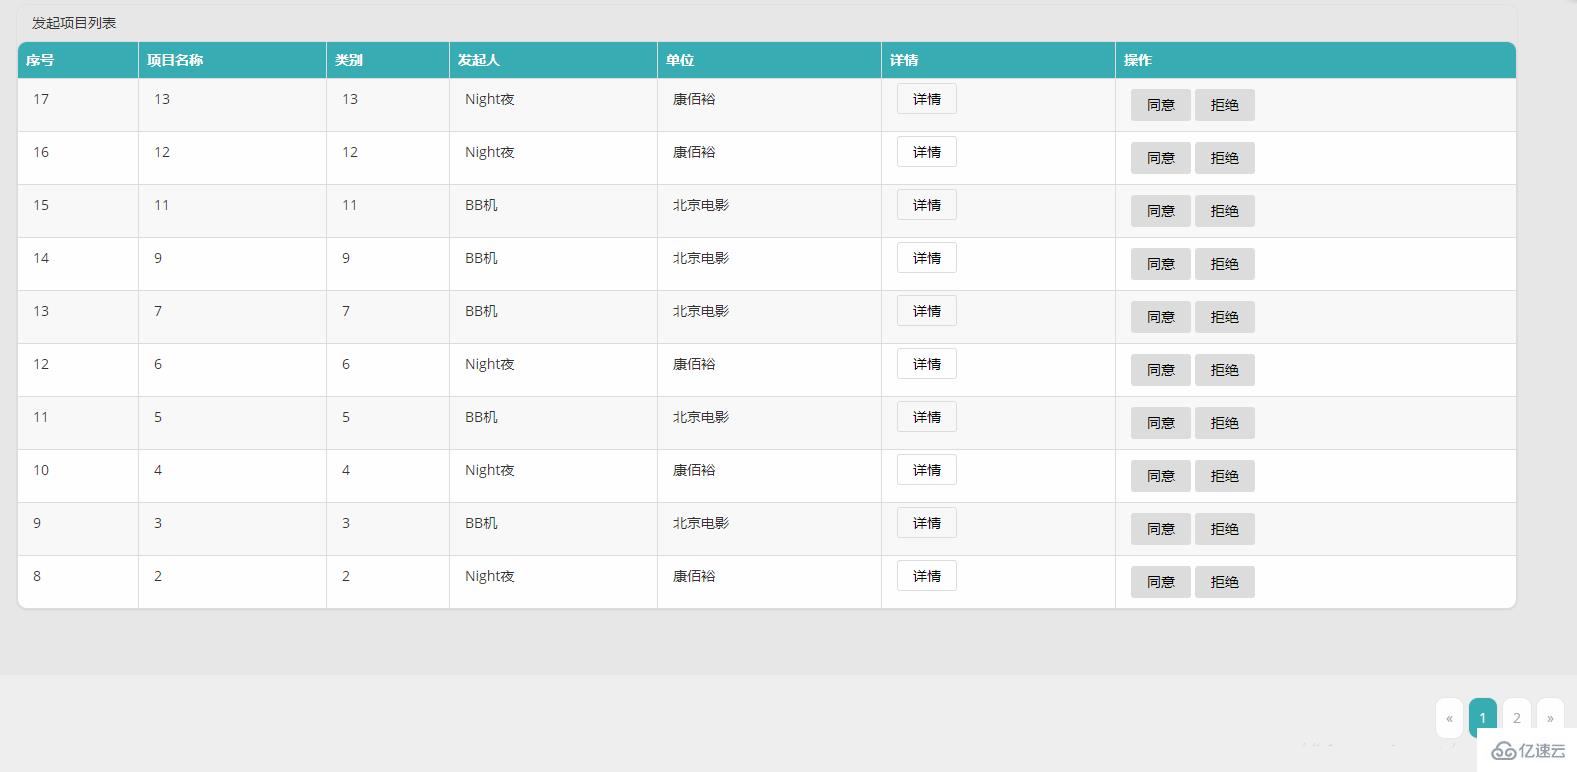Approve row 12 with 同意

[1160, 370]
